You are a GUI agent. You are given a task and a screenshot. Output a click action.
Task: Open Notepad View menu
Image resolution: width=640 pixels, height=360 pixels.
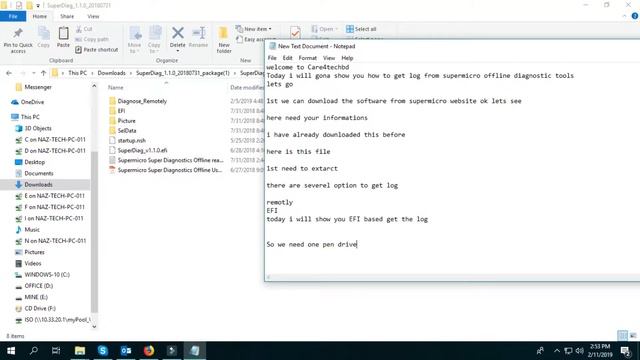click(x=329, y=58)
